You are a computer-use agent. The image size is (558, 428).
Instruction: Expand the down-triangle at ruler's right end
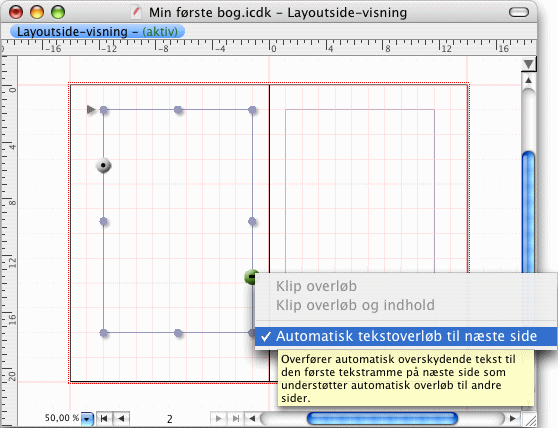[x=528, y=64]
